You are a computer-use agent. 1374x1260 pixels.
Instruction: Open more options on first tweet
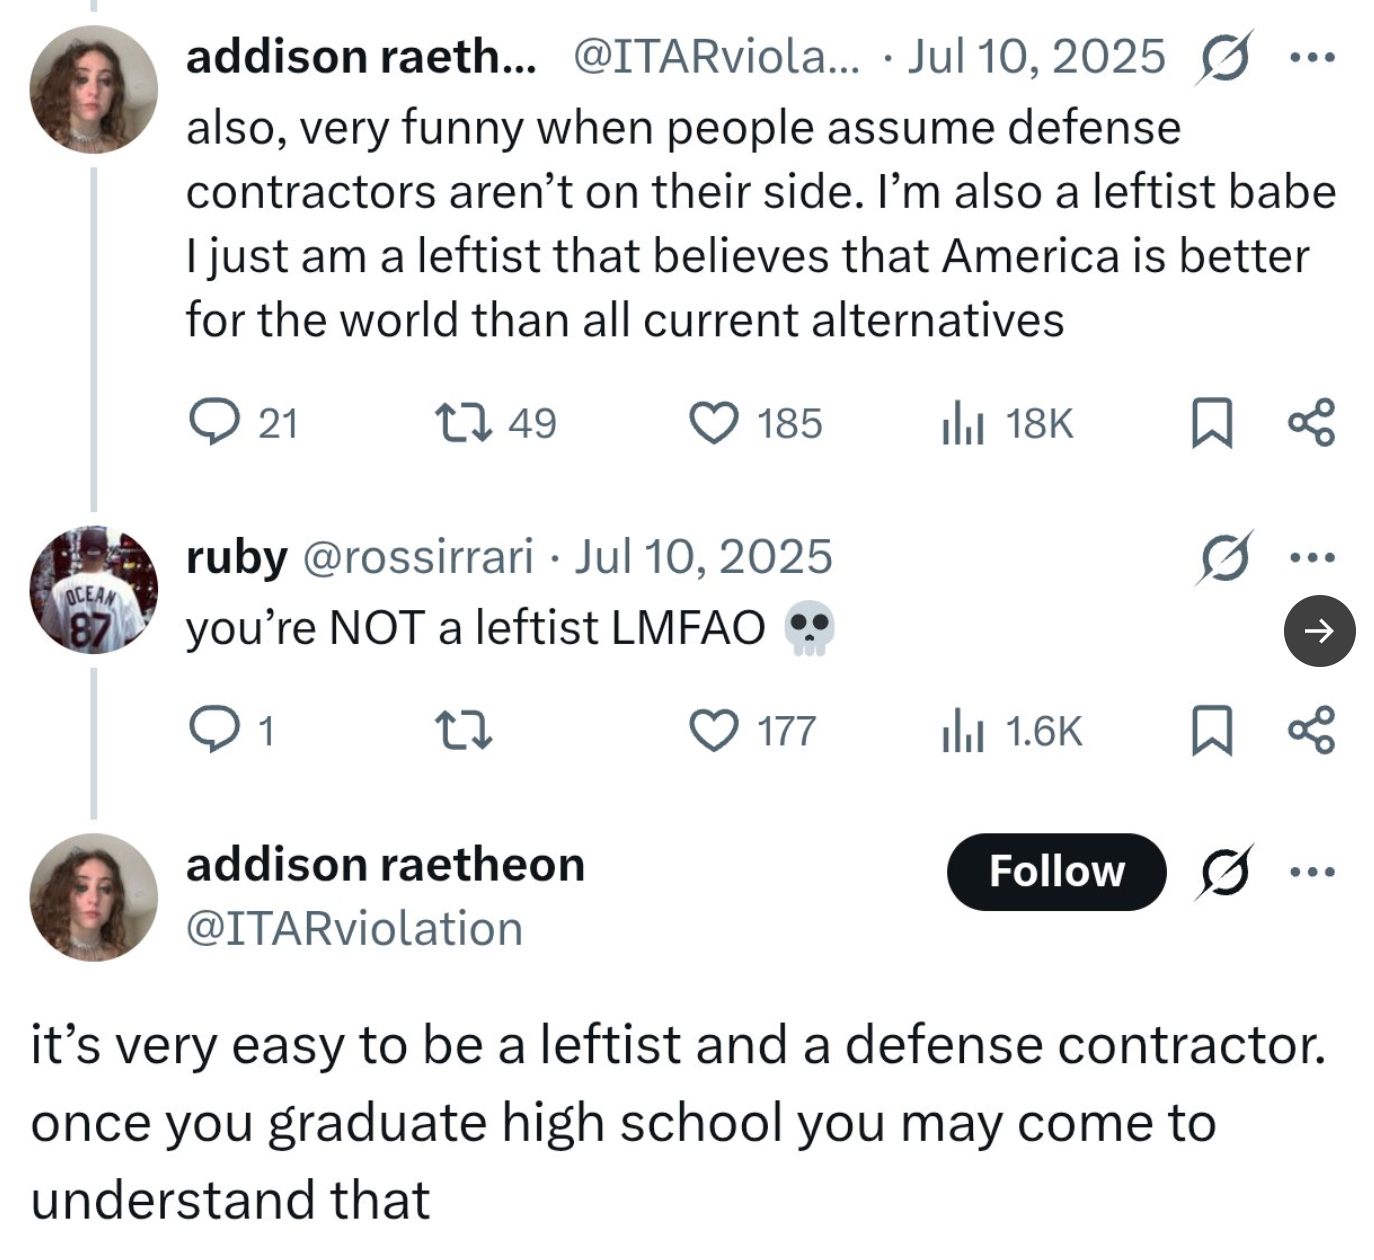pyautogui.click(x=1311, y=58)
